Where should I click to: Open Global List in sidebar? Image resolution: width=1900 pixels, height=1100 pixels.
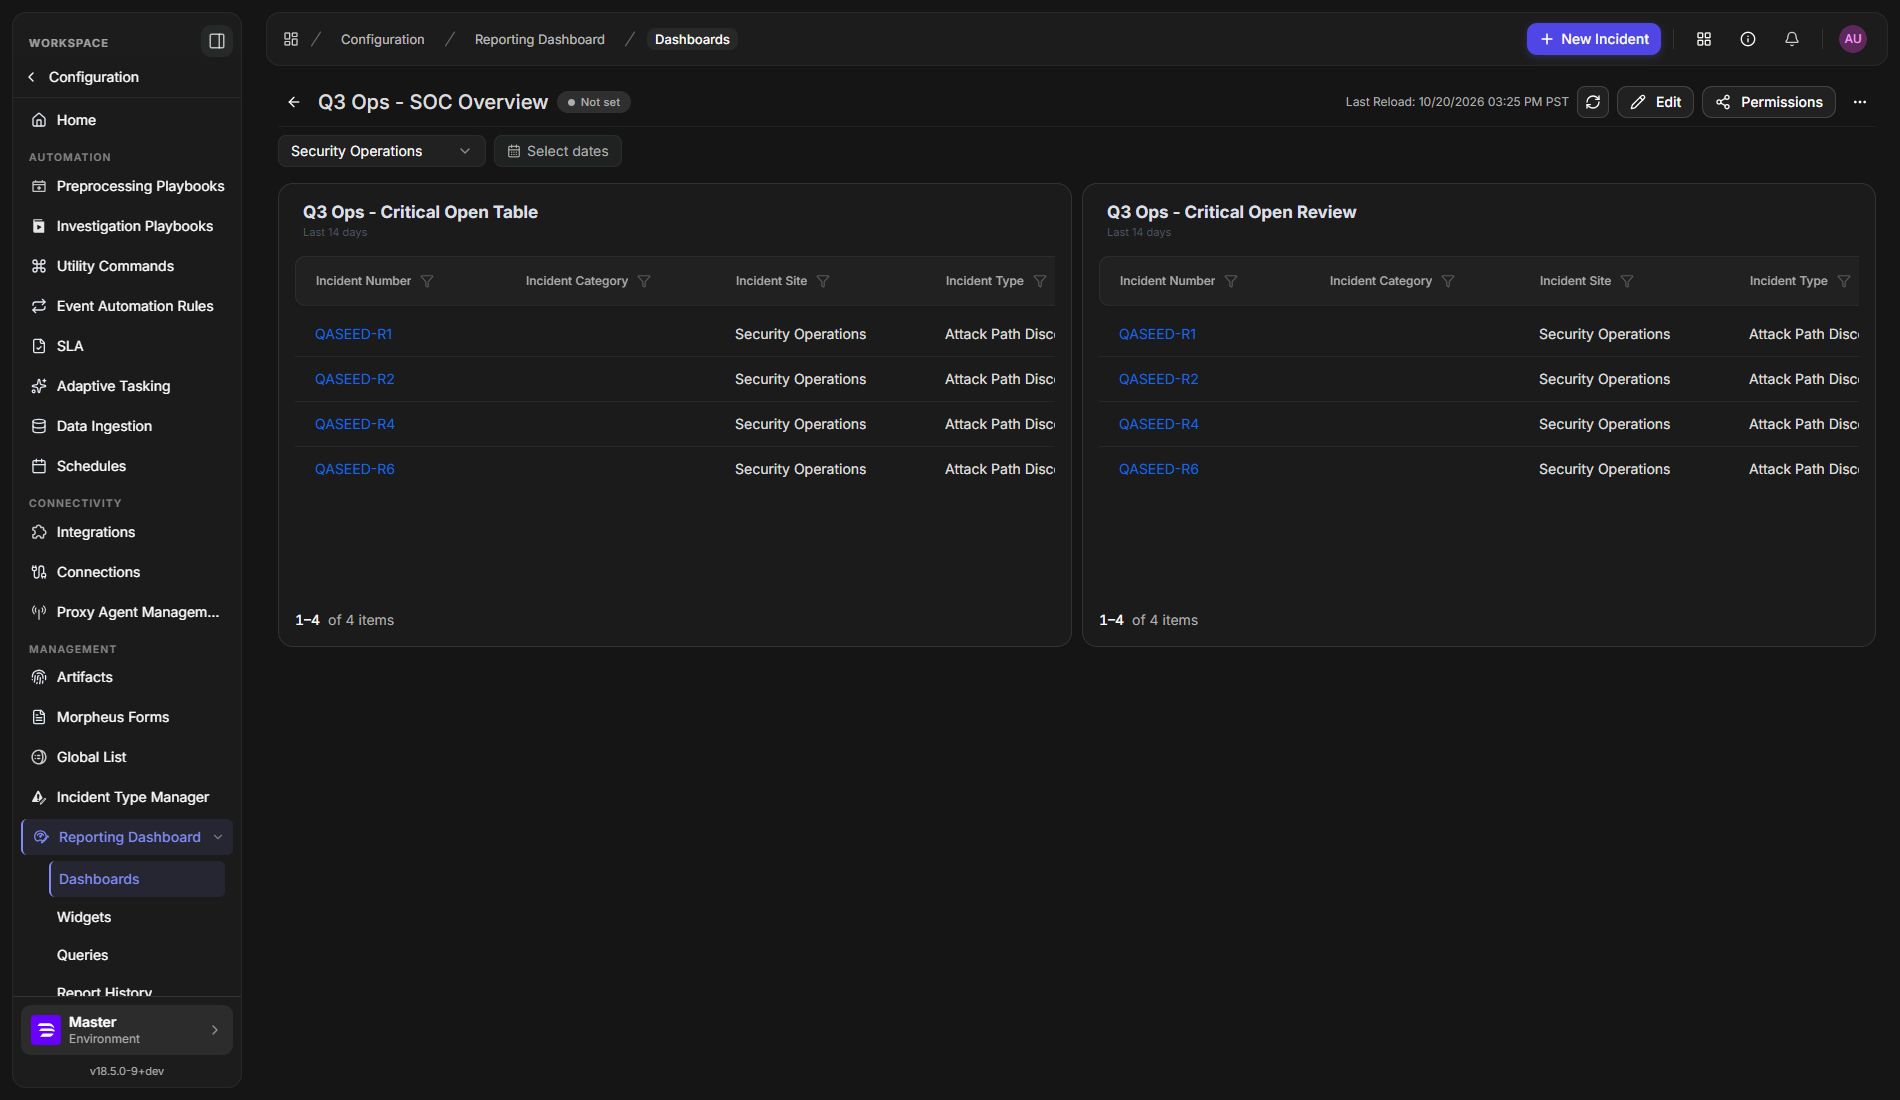[x=127, y=757]
